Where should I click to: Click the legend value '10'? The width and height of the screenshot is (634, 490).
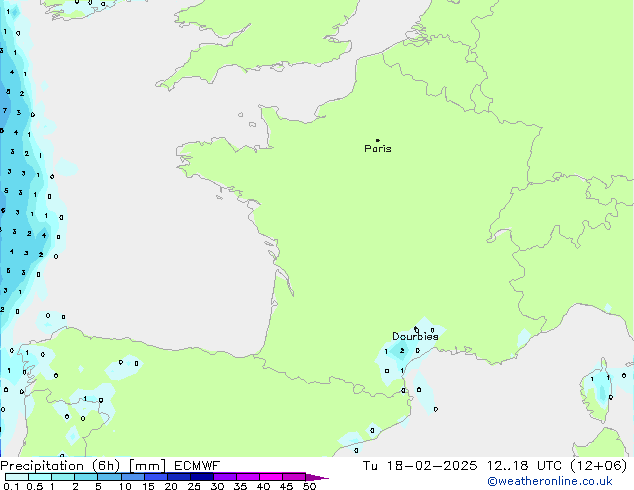click(125, 486)
